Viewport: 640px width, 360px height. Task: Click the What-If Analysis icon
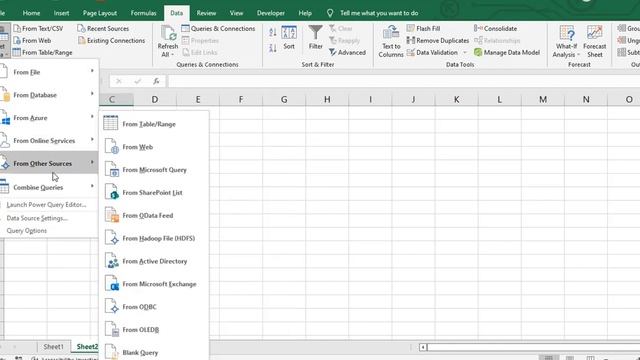pos(567,33)
